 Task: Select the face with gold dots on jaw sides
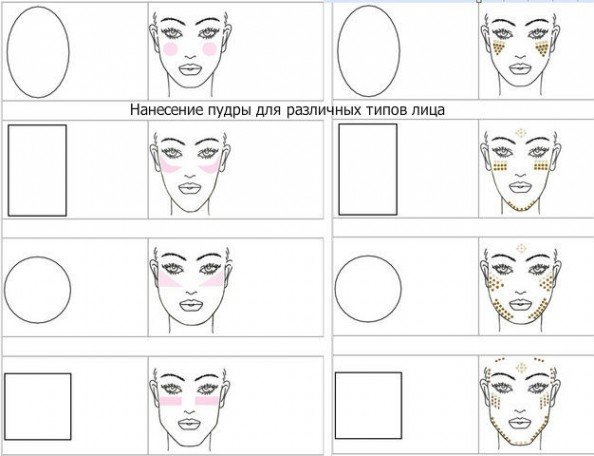point(521,289)
